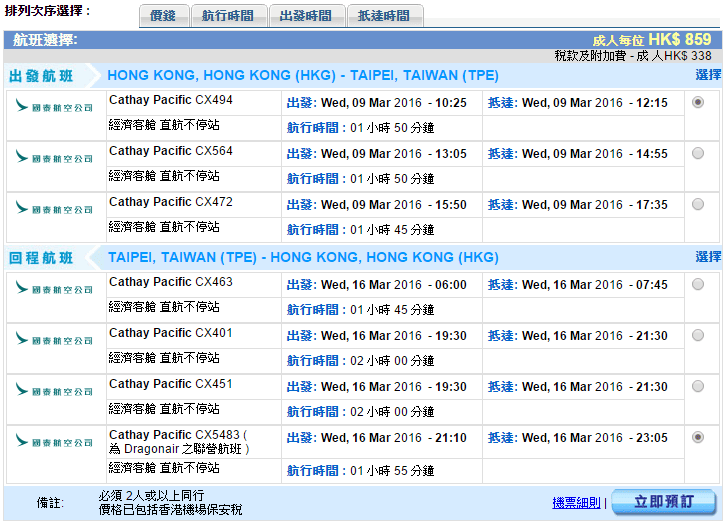Select return flight CX463 at 06:00
The image size is (728, 525).
[697, 284]
